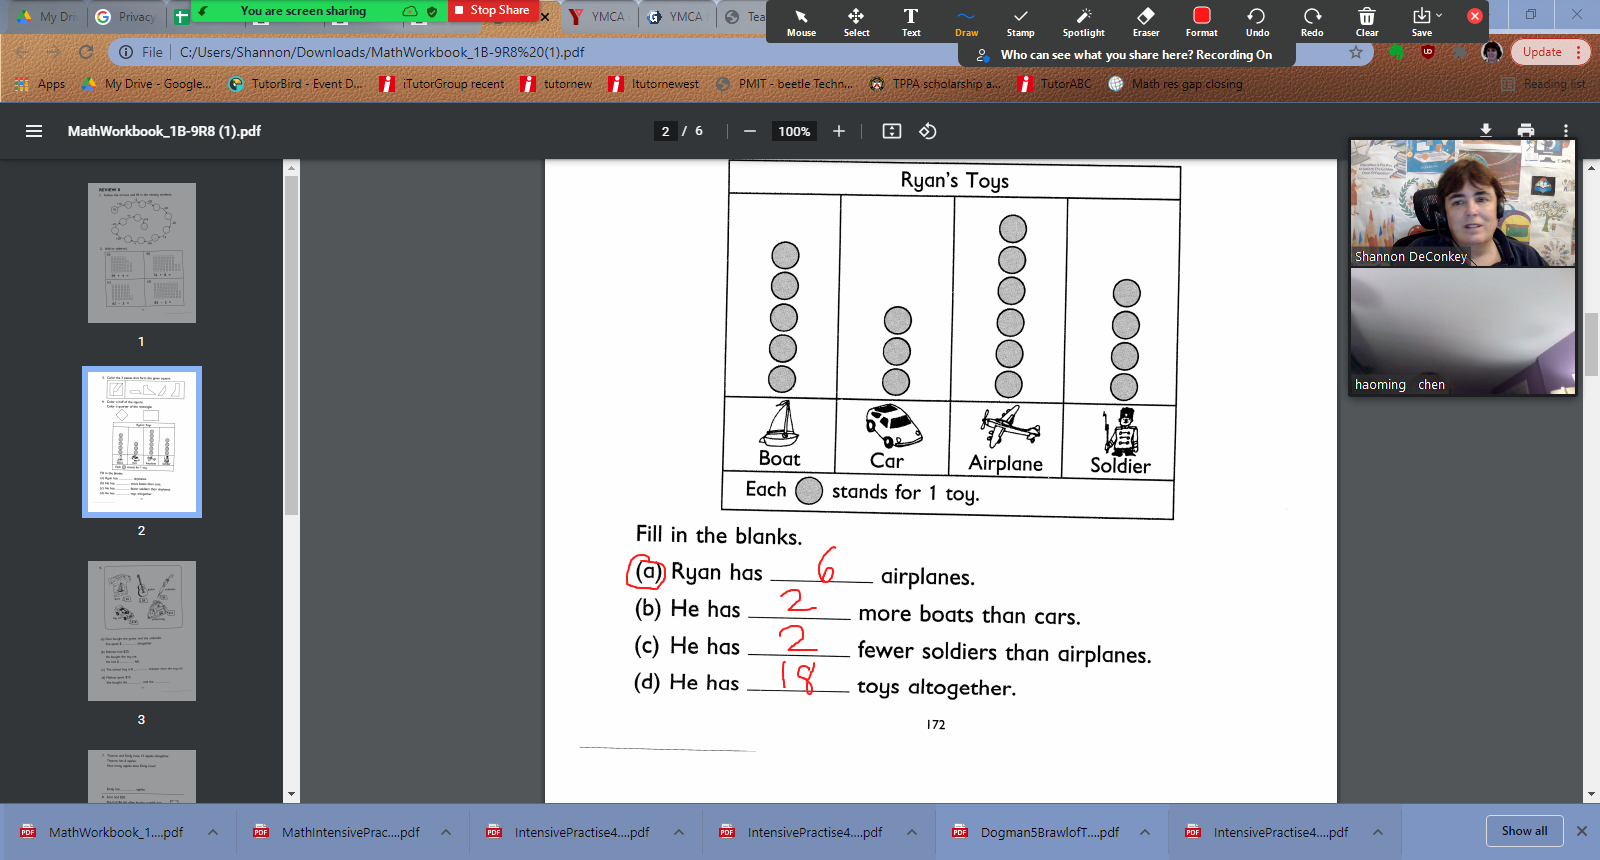
Task: Open page 1 thumbnail
Action: pos(142,253)
